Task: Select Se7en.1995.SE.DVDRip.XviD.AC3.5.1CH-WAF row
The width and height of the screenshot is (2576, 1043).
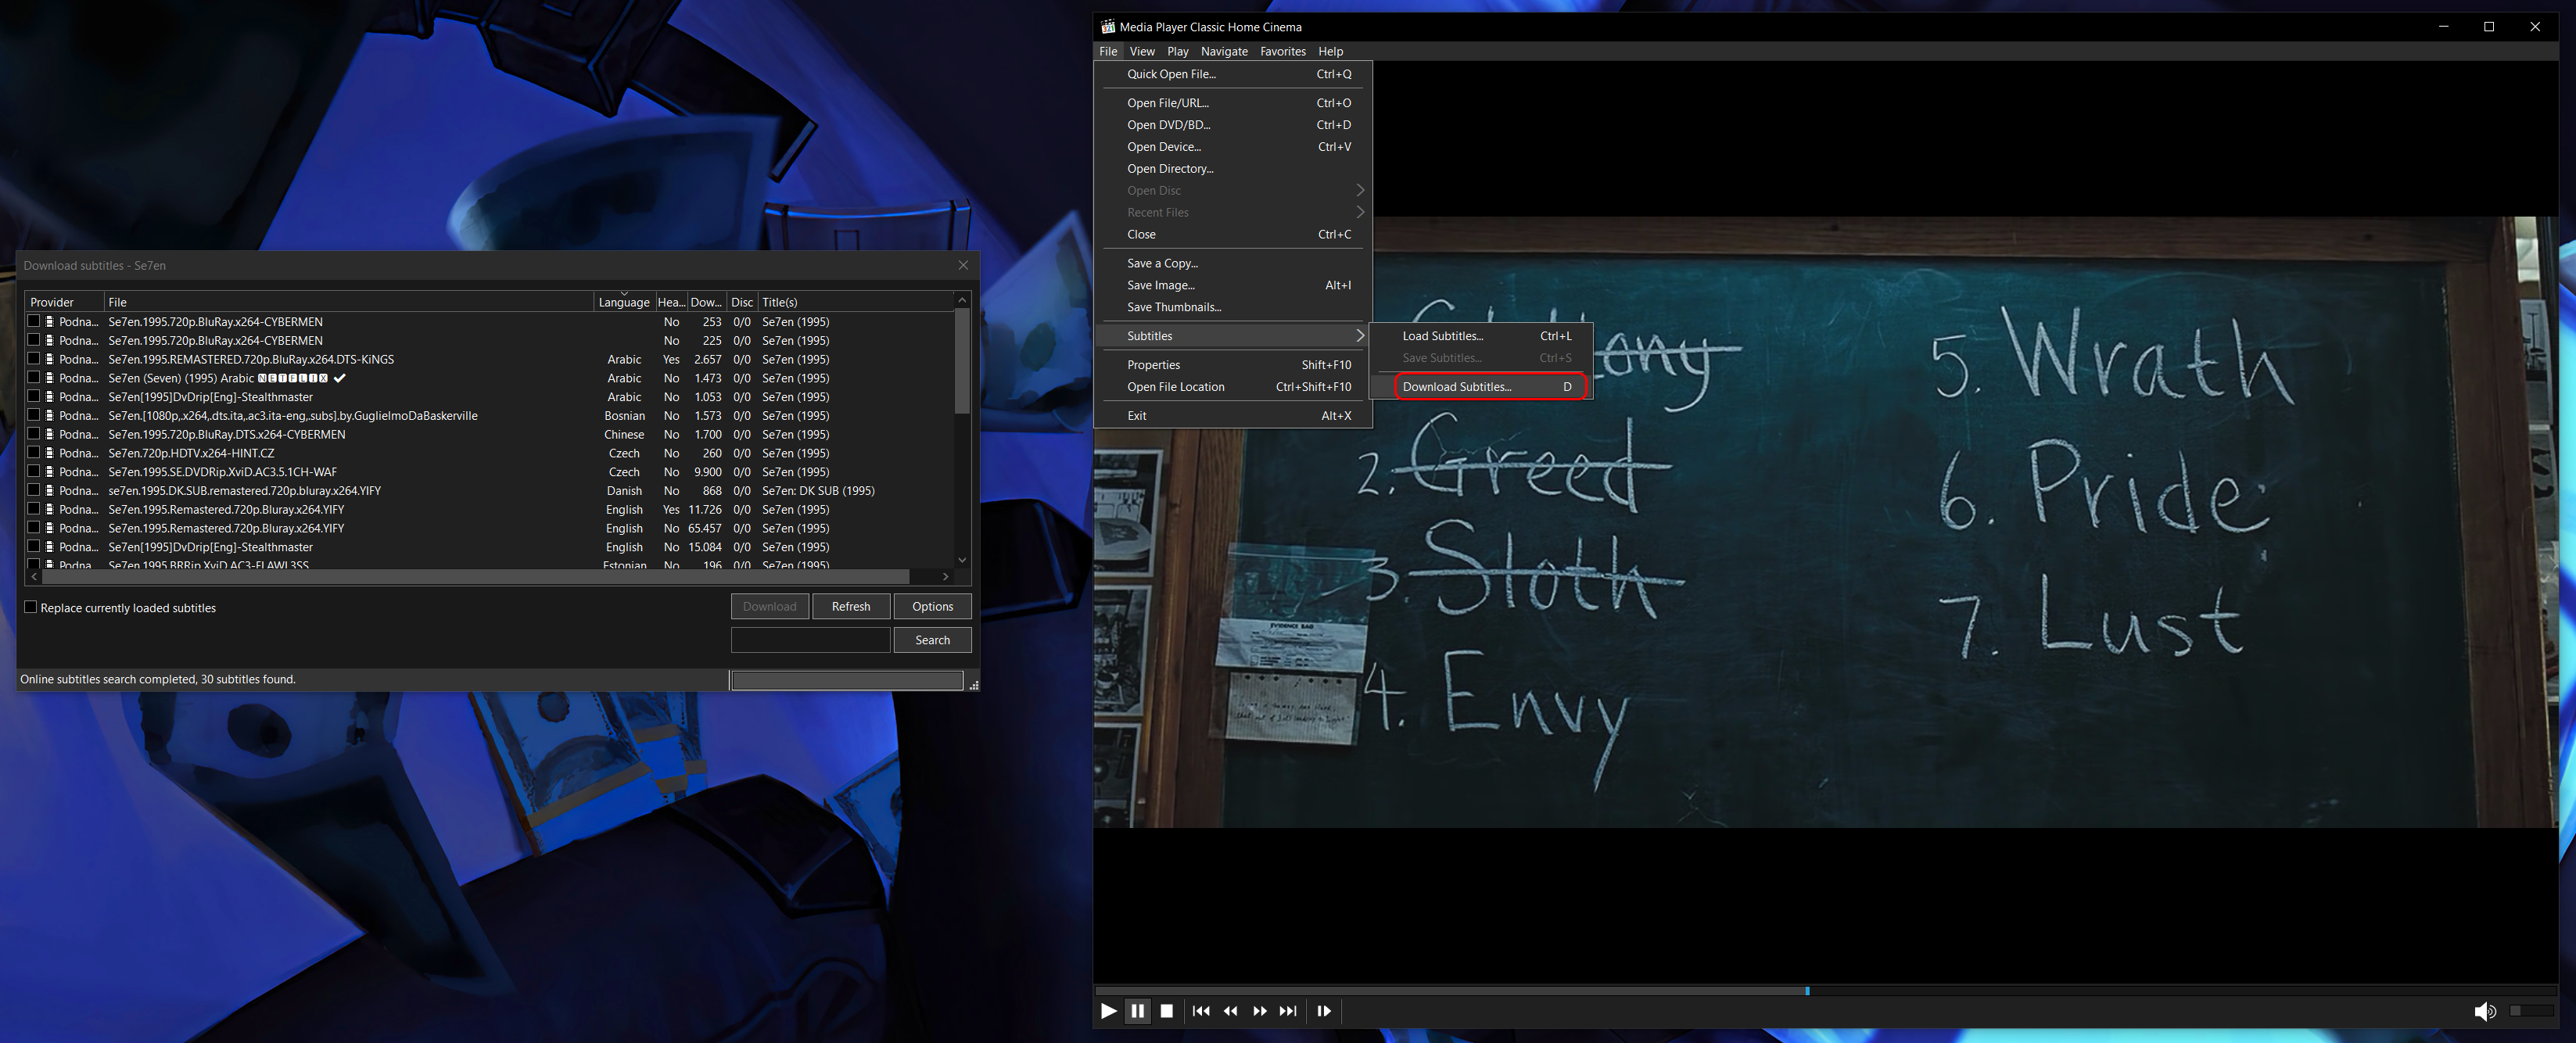Action: pos(490,472)
